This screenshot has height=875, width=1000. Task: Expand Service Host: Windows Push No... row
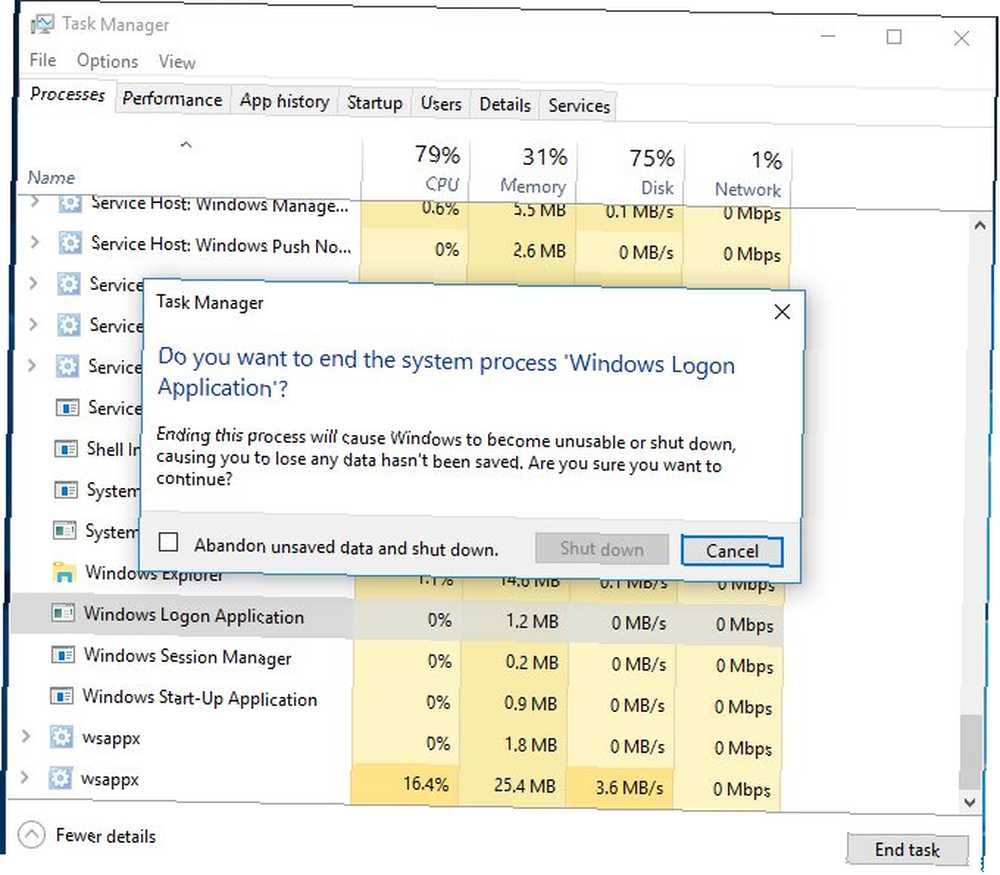[34, 242]
